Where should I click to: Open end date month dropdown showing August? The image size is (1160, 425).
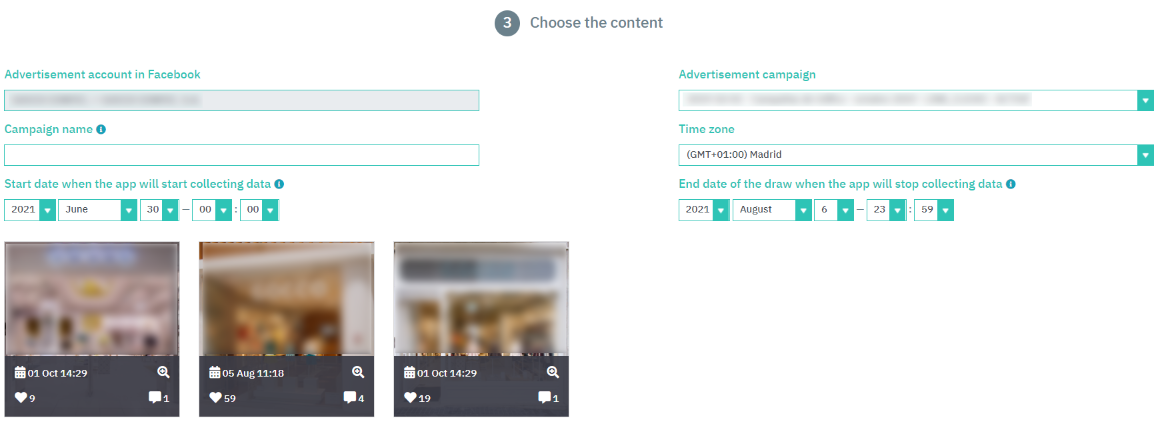click(772, 210)
